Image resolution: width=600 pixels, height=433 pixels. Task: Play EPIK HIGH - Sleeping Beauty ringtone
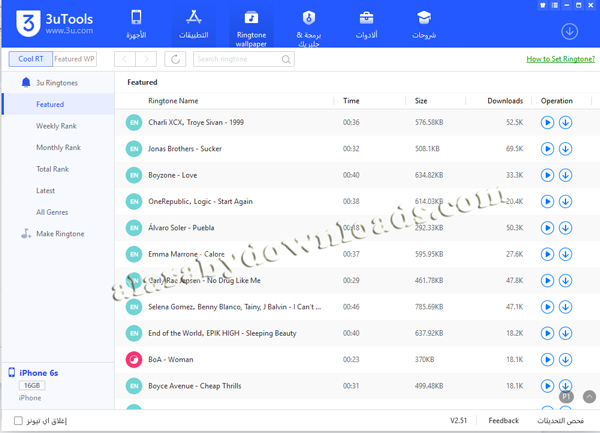(x=547, y=333)
